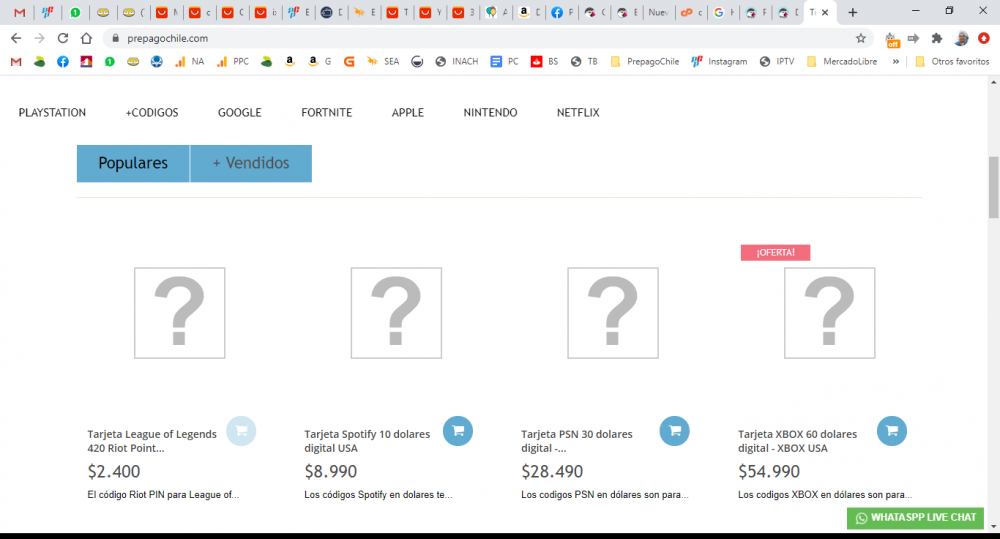Switch to the Gmail browser tab
Viewport: 1000px width, 539px height.
point(20,12)
